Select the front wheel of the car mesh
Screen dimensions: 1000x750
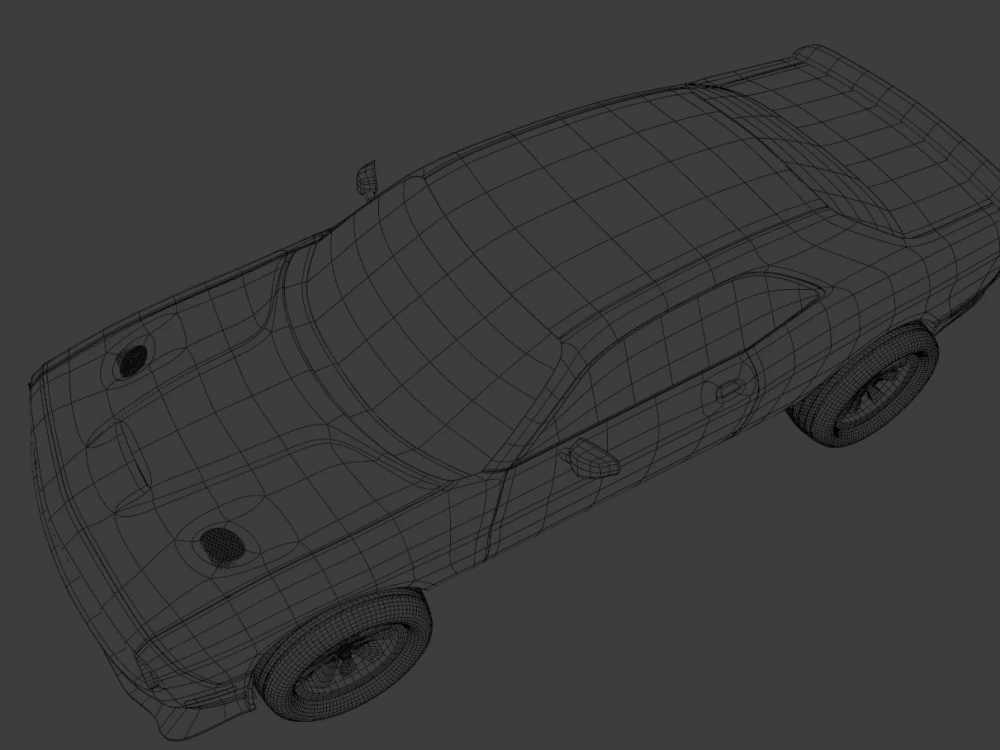point(344,656)
